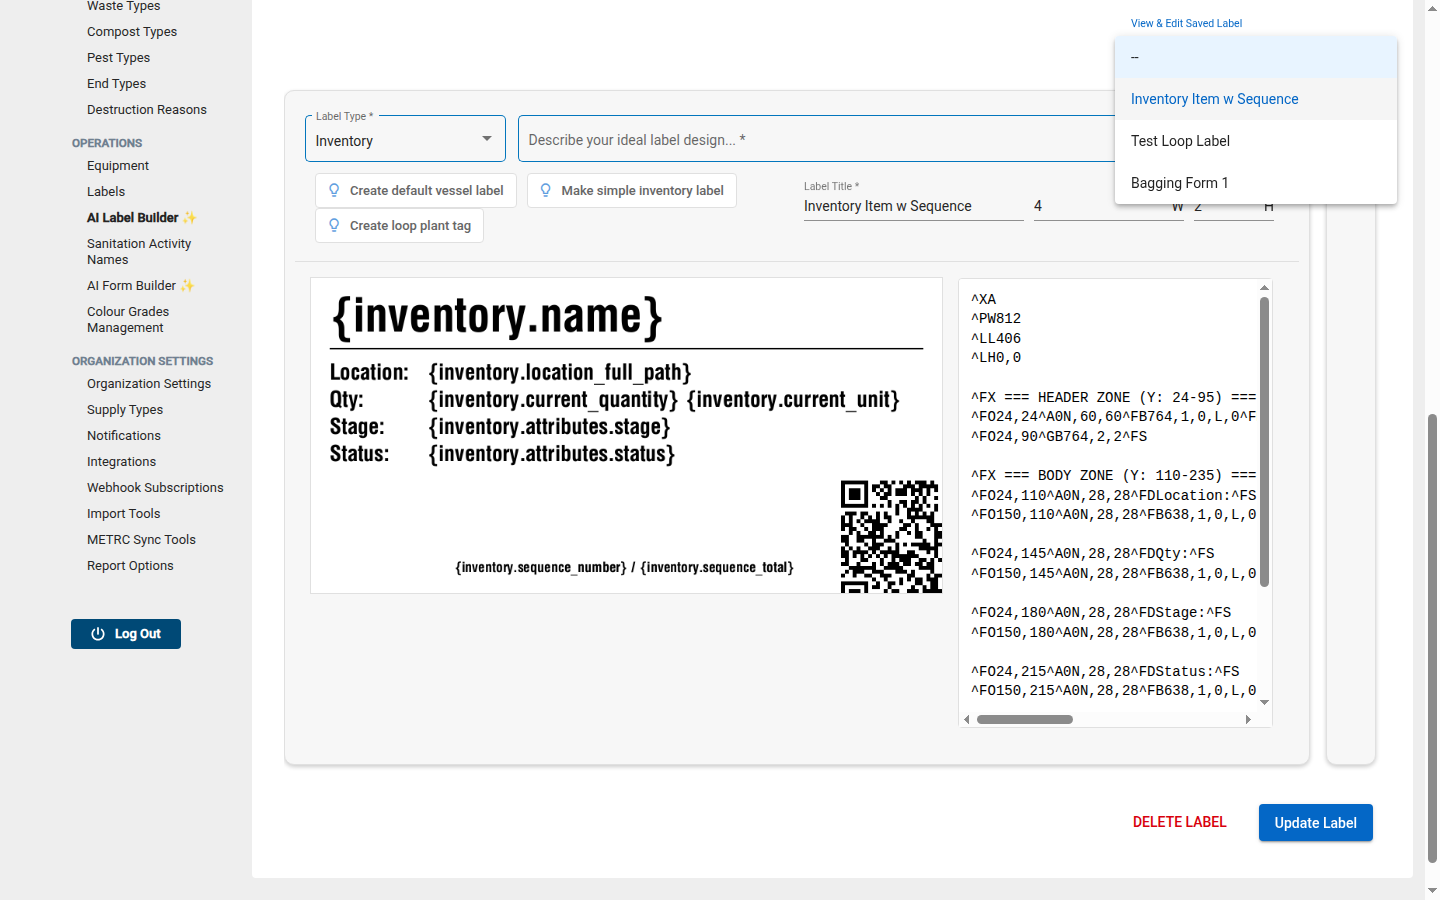
Task: Open Compost Types in the sidebar
Action: coord(132,32)
